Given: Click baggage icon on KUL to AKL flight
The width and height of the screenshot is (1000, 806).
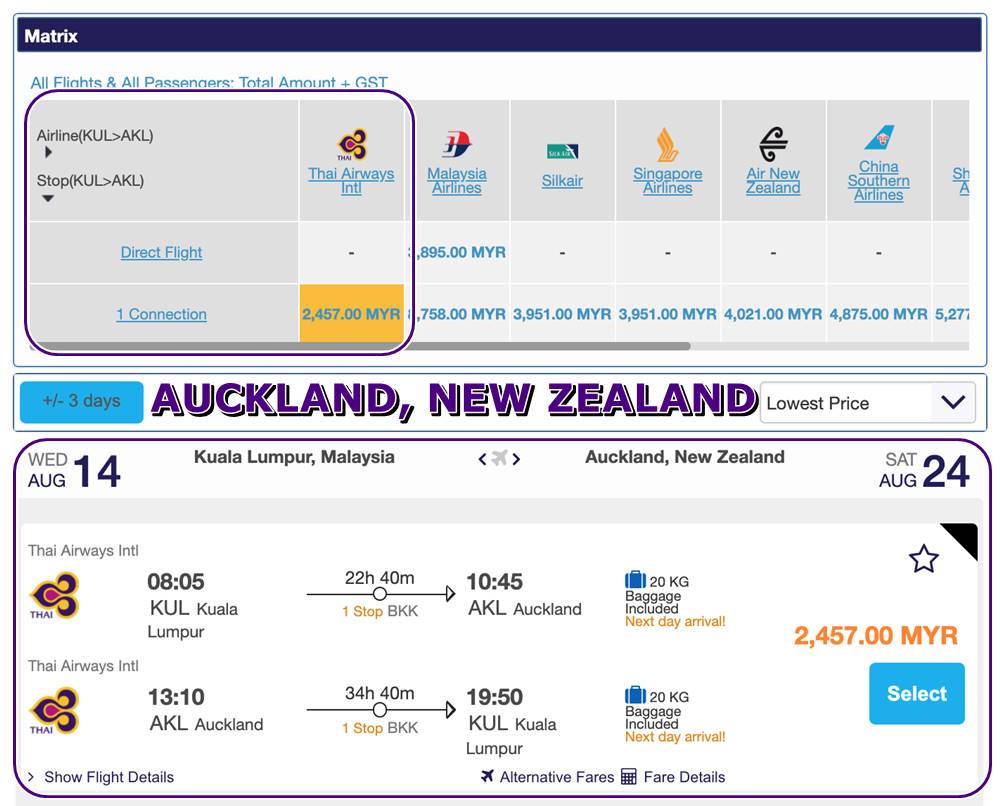Looking at the screenshot, I should [x=635, y=580].
